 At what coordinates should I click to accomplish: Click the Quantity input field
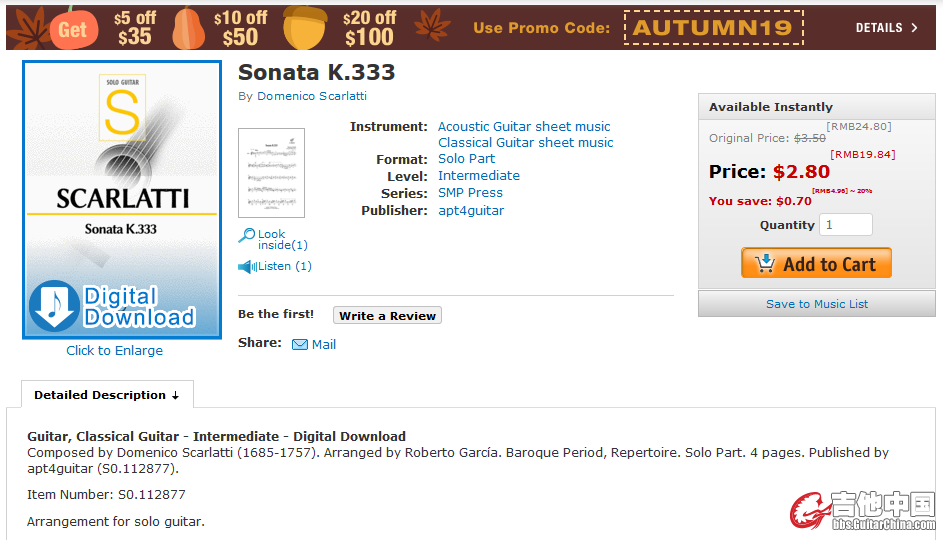pyautogui.click(x=846, y=225)
